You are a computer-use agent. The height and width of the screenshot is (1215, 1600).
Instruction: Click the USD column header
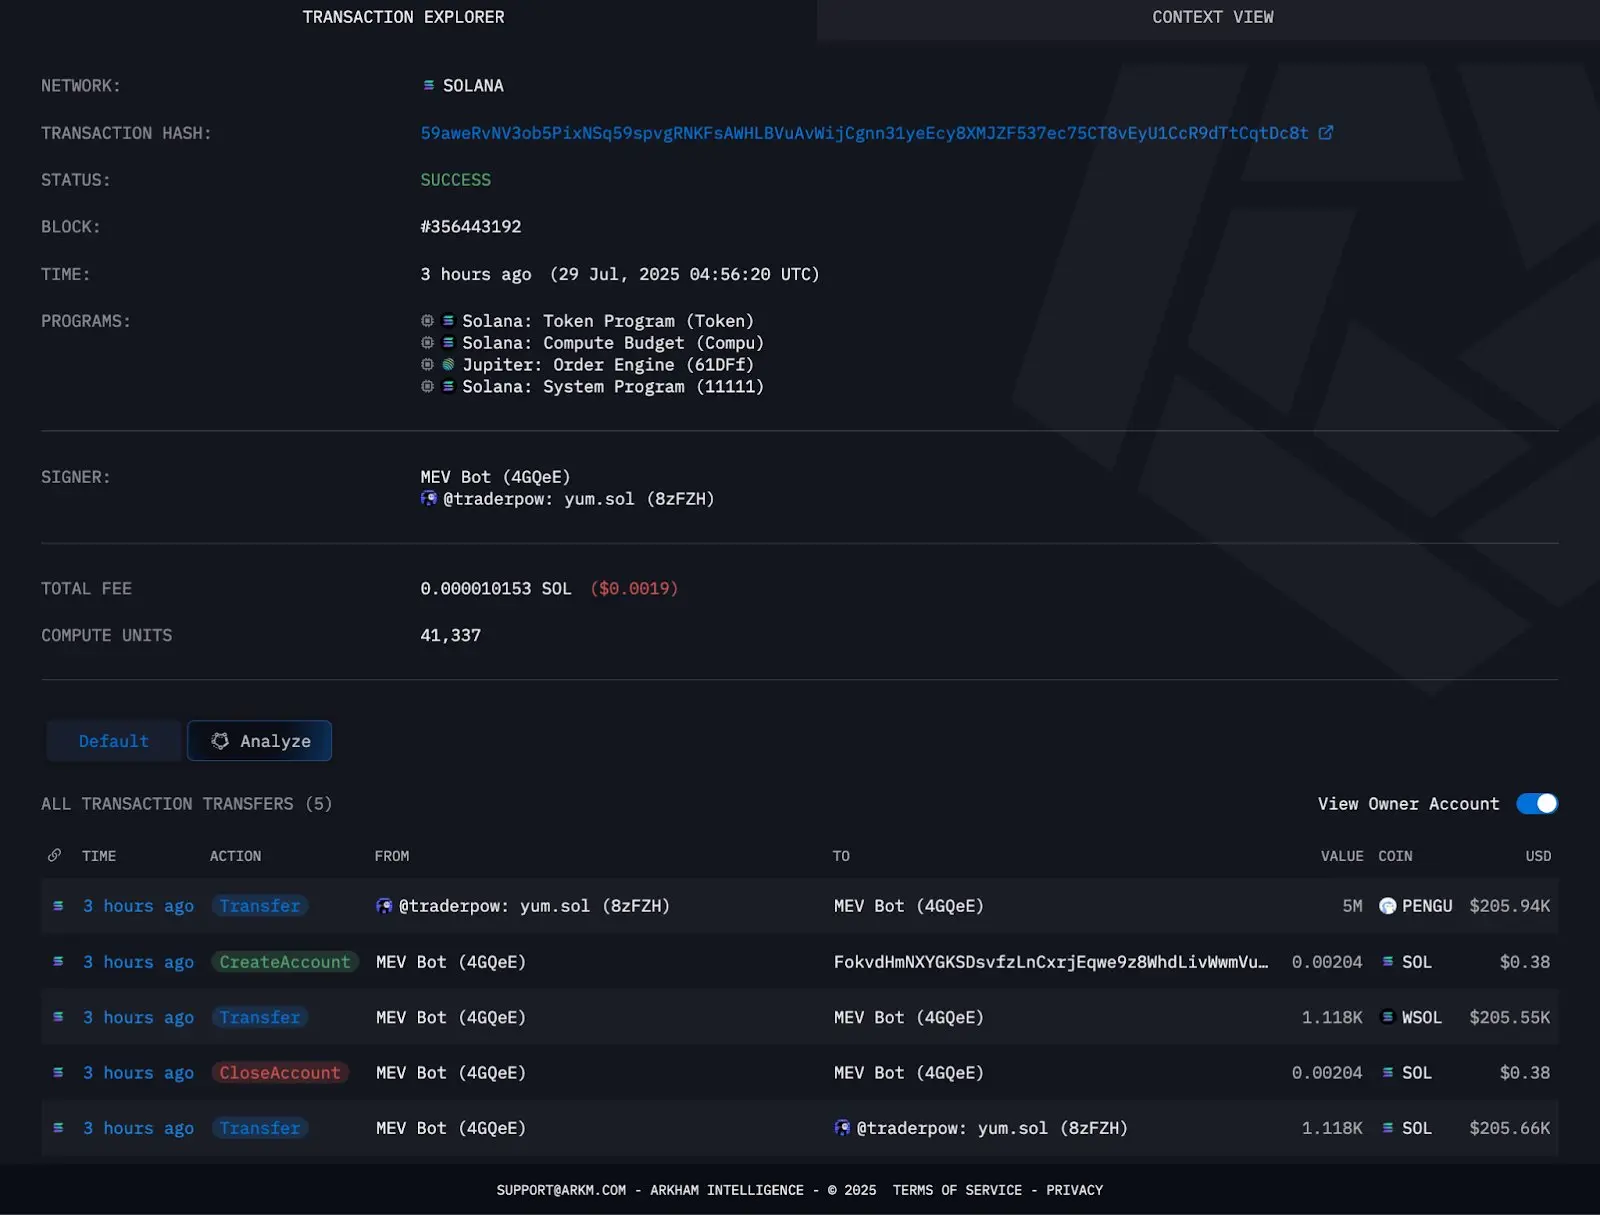pyautogui.click(x=1538, y=856)
